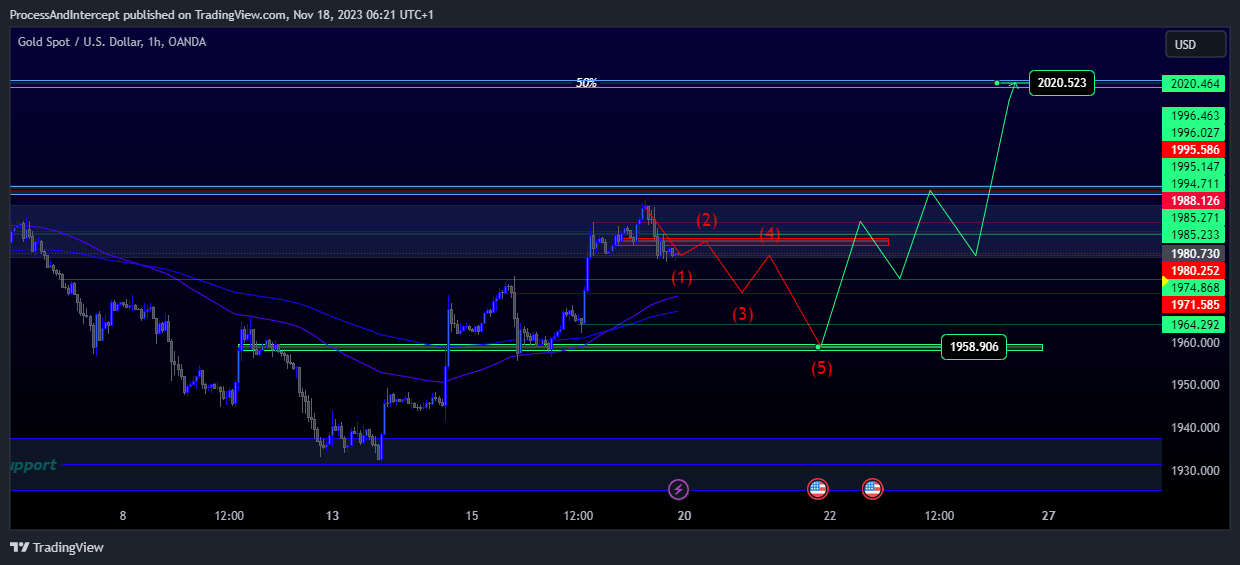The width and height of the screenshot is (1240, 565).
Task: Click the 1950.000 price scale value
Action: [1196, 385]
